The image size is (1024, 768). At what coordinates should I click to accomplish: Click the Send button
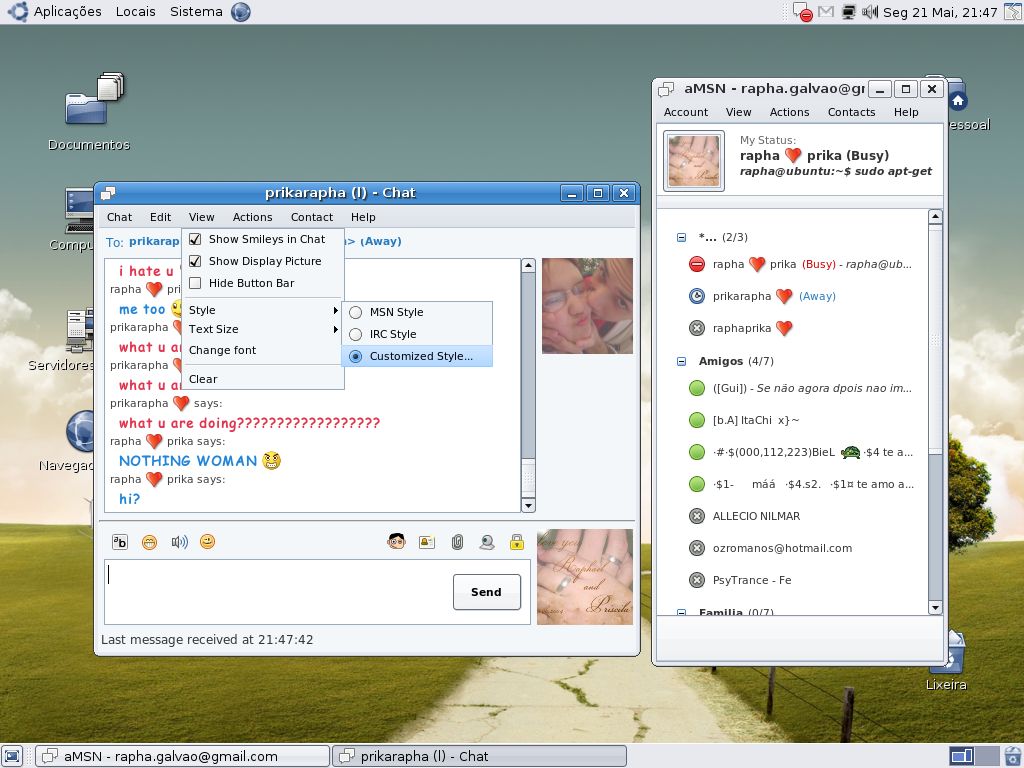pyautogui.click(x=487, y=592)
